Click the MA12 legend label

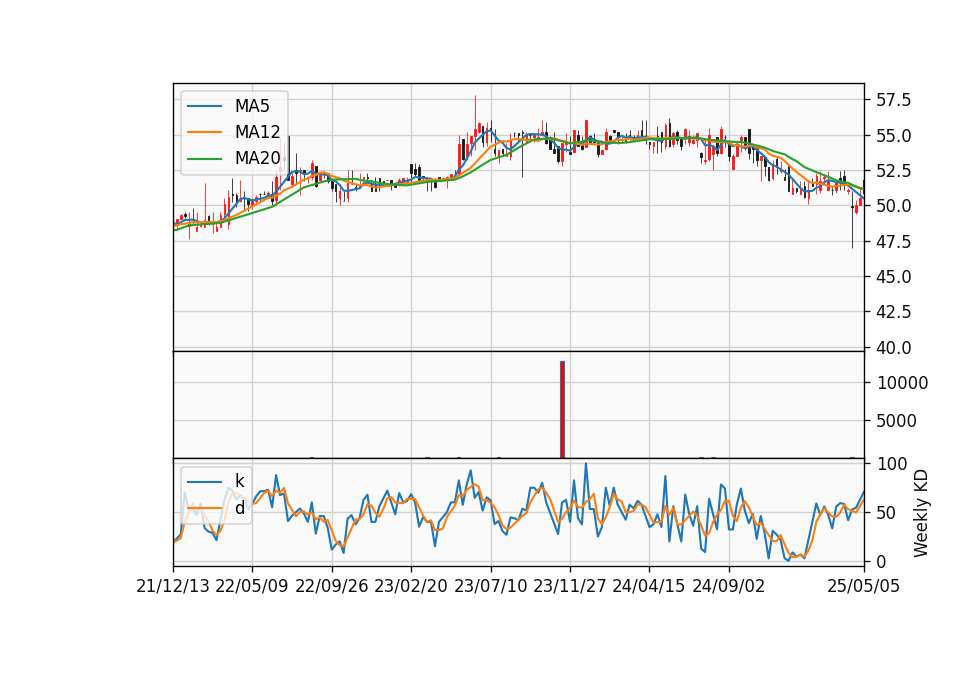pos(257,132)
